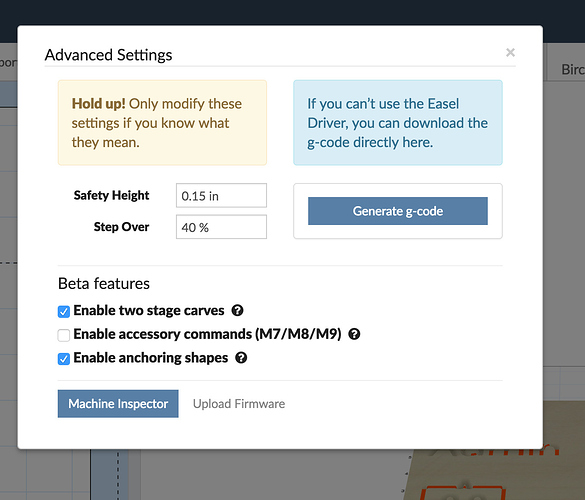
Task: Click the Enable accessory commands label text
Action: pos(207,334)
